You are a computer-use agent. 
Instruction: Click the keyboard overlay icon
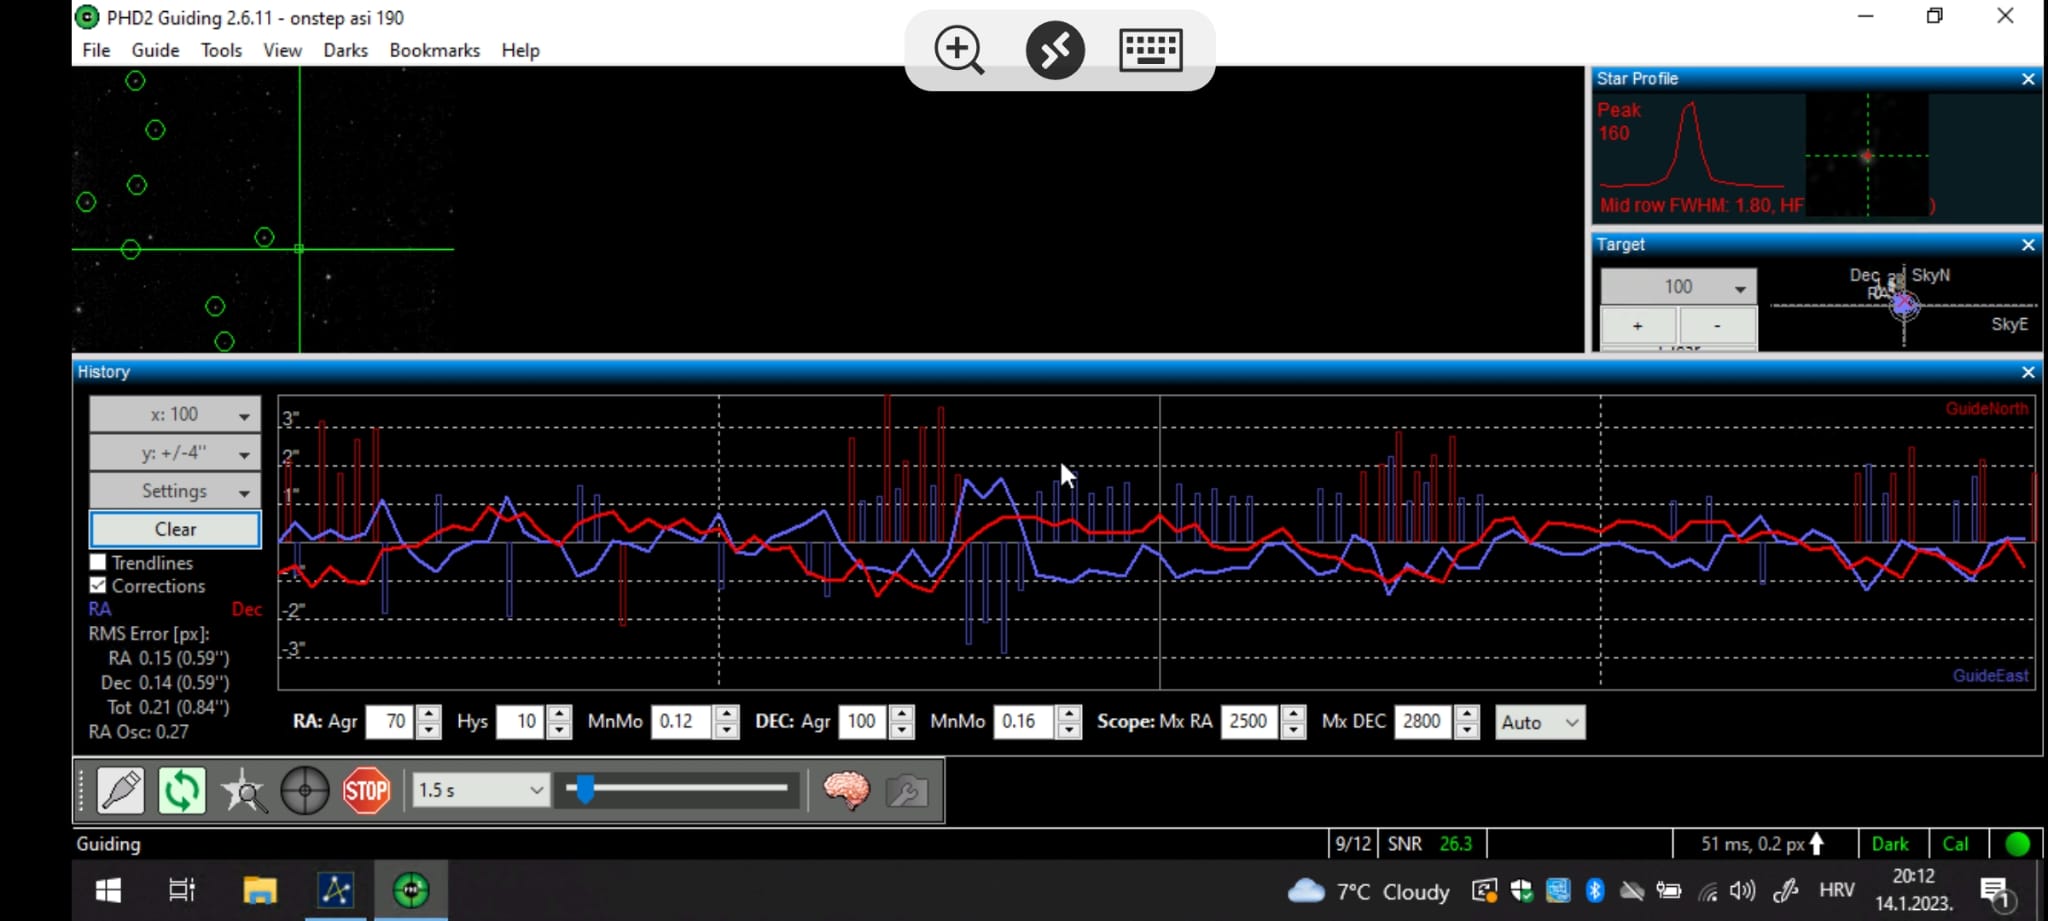pos(1151,50)
